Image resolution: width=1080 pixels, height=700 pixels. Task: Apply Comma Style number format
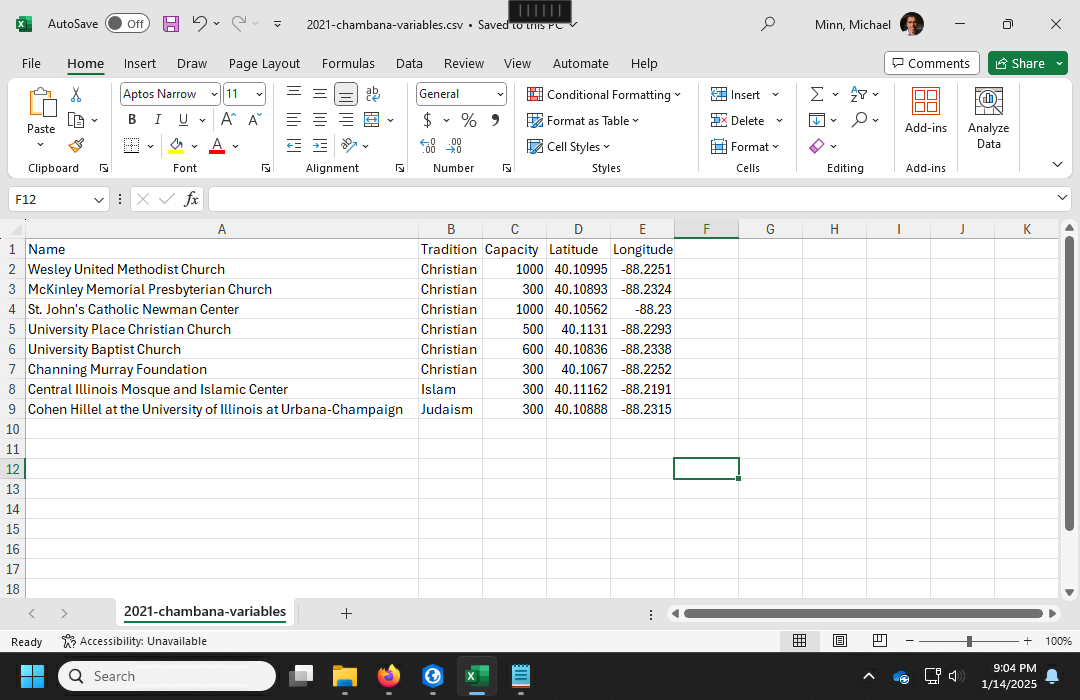pyautogui.click(x=495, y=121)
